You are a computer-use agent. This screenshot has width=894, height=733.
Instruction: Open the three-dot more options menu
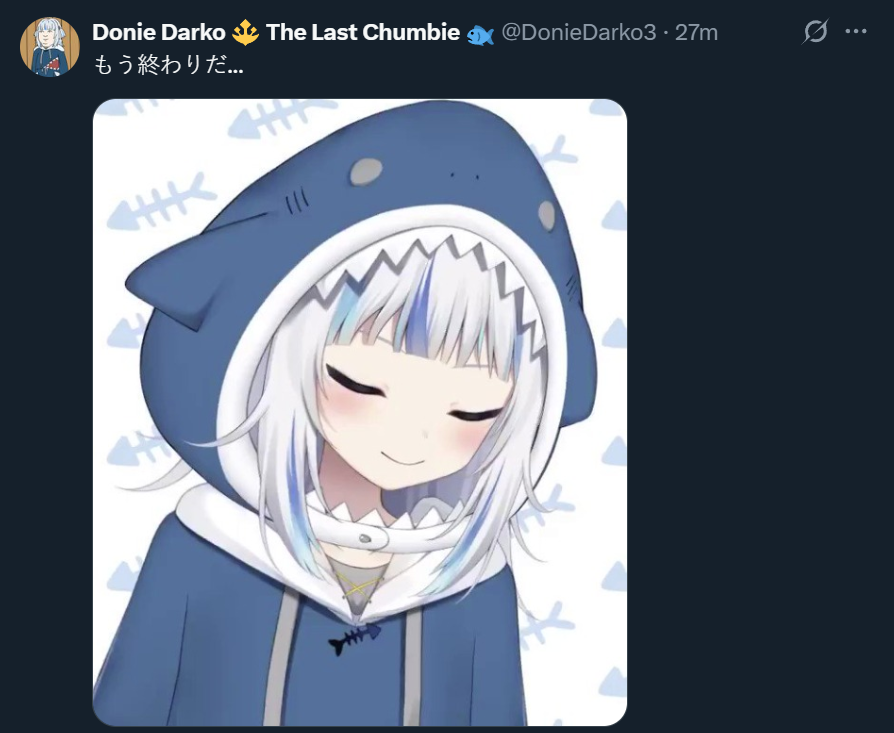tap(856, 31)
